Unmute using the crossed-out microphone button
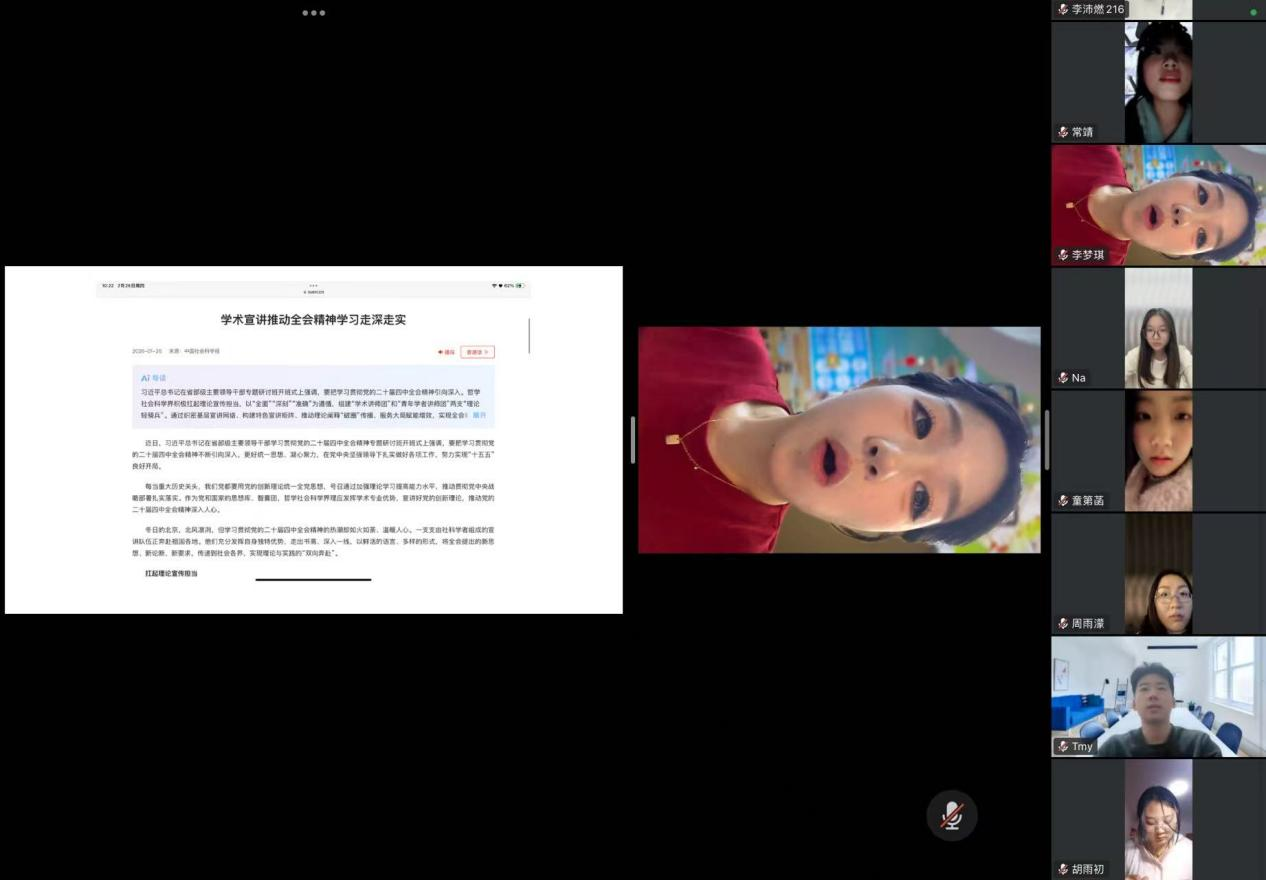The width and height of the screenshot is (1266, 880). click(951, 816)
